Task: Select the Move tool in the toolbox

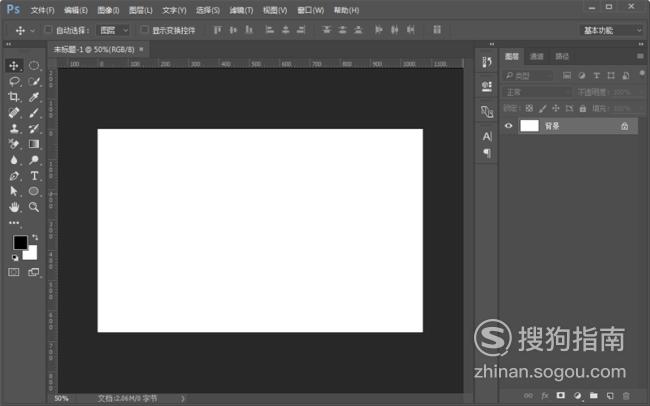Action: click(14, 66)
